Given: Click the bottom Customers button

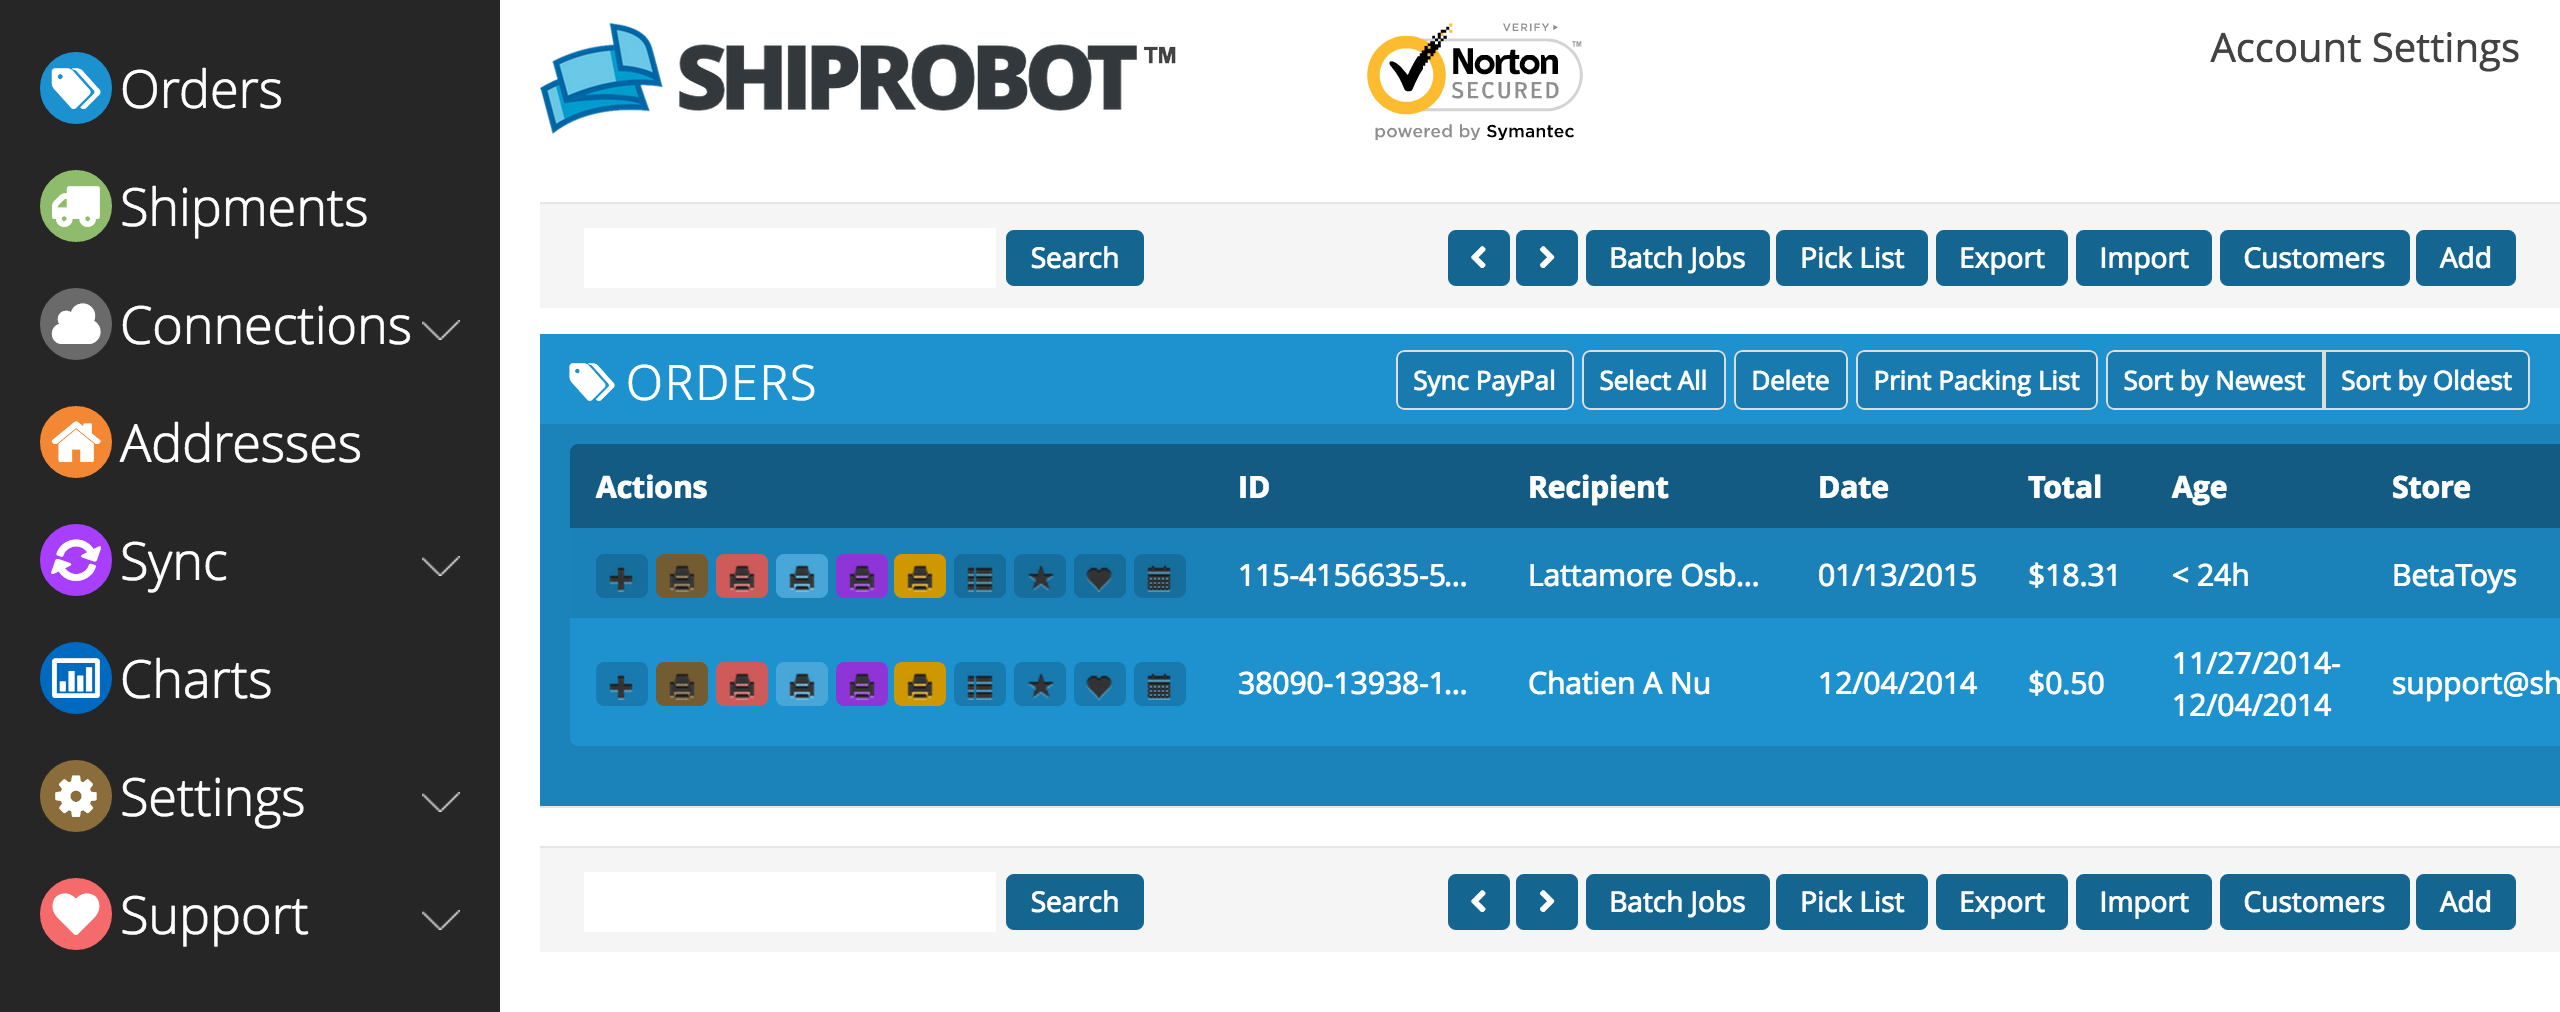Looking at the screenshot, I should 2314,902.
